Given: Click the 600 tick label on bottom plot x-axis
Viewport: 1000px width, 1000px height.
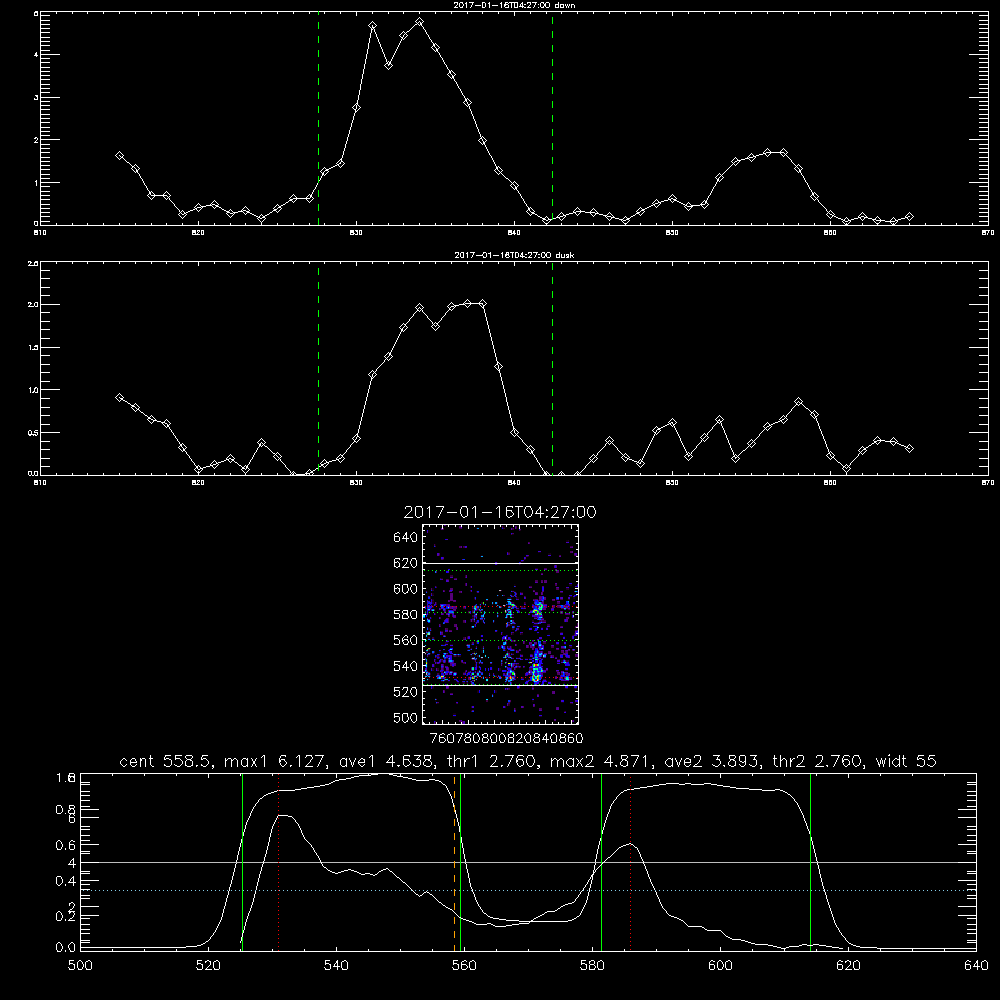Looking at the screenshot, I should tap(720, 966).
